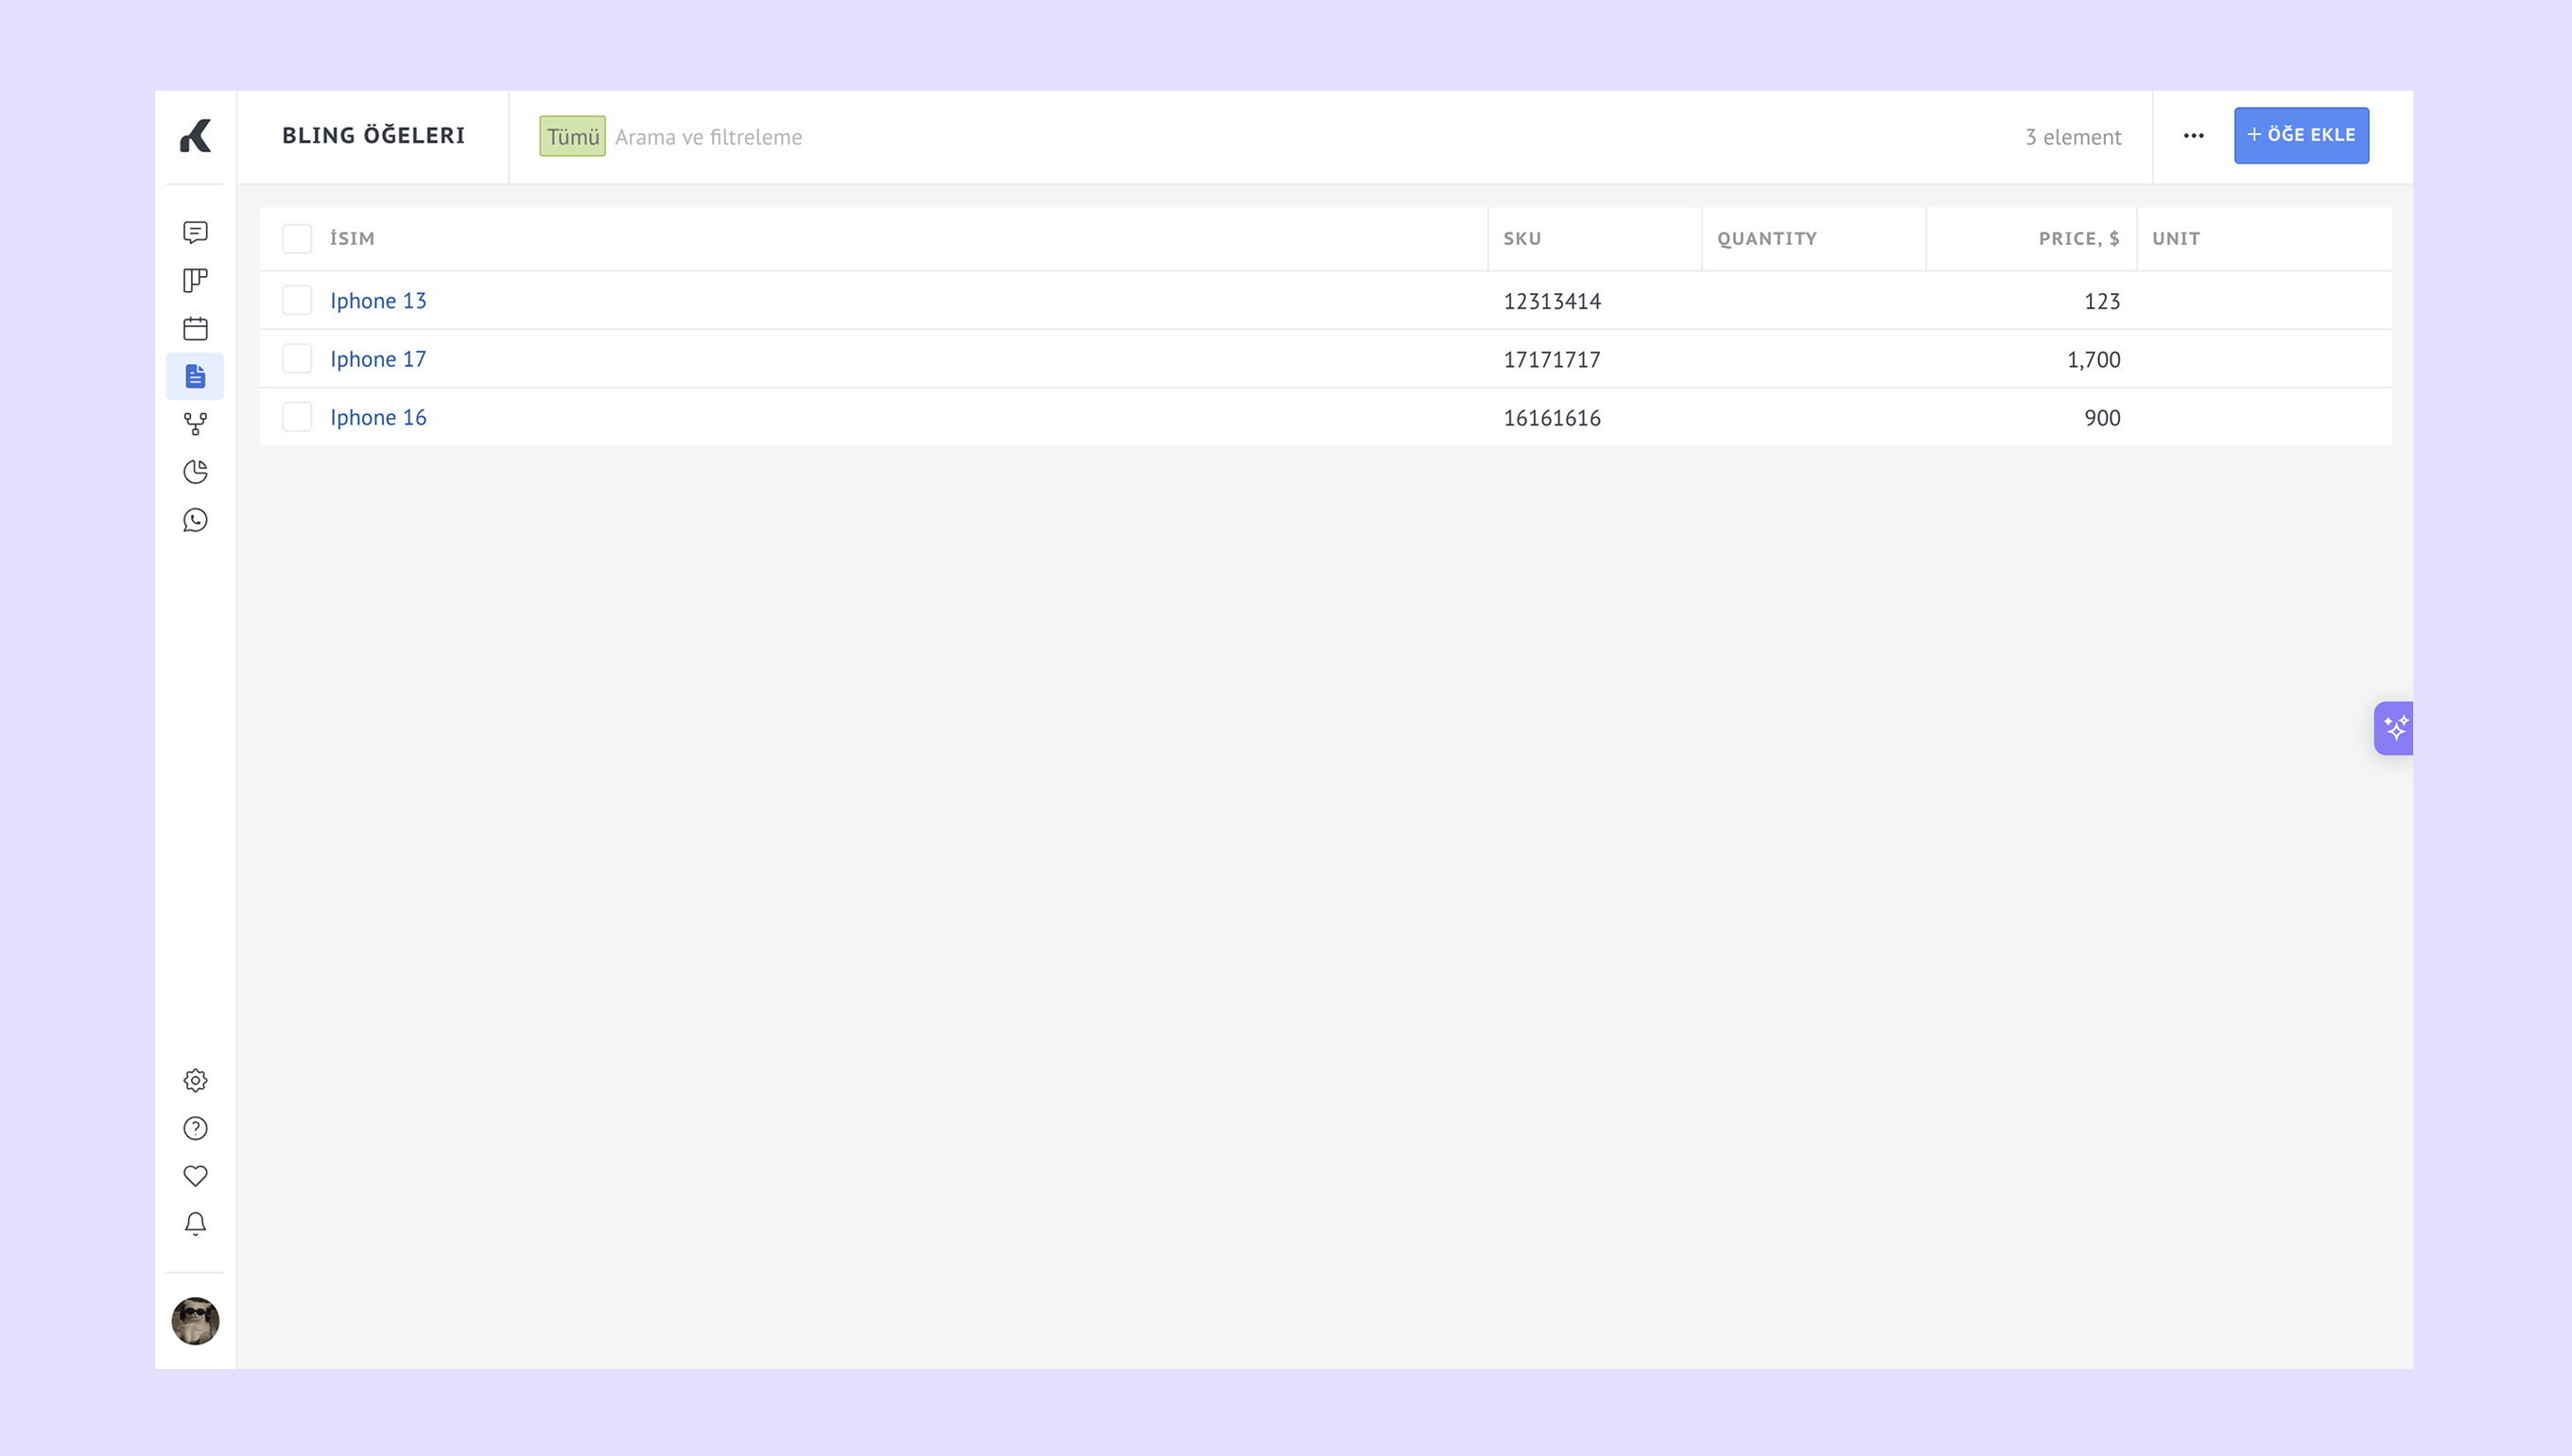Open the settings gear icon
Image resolution: width=2572 pixels, height=1456 pixels.
(195, 1080)
